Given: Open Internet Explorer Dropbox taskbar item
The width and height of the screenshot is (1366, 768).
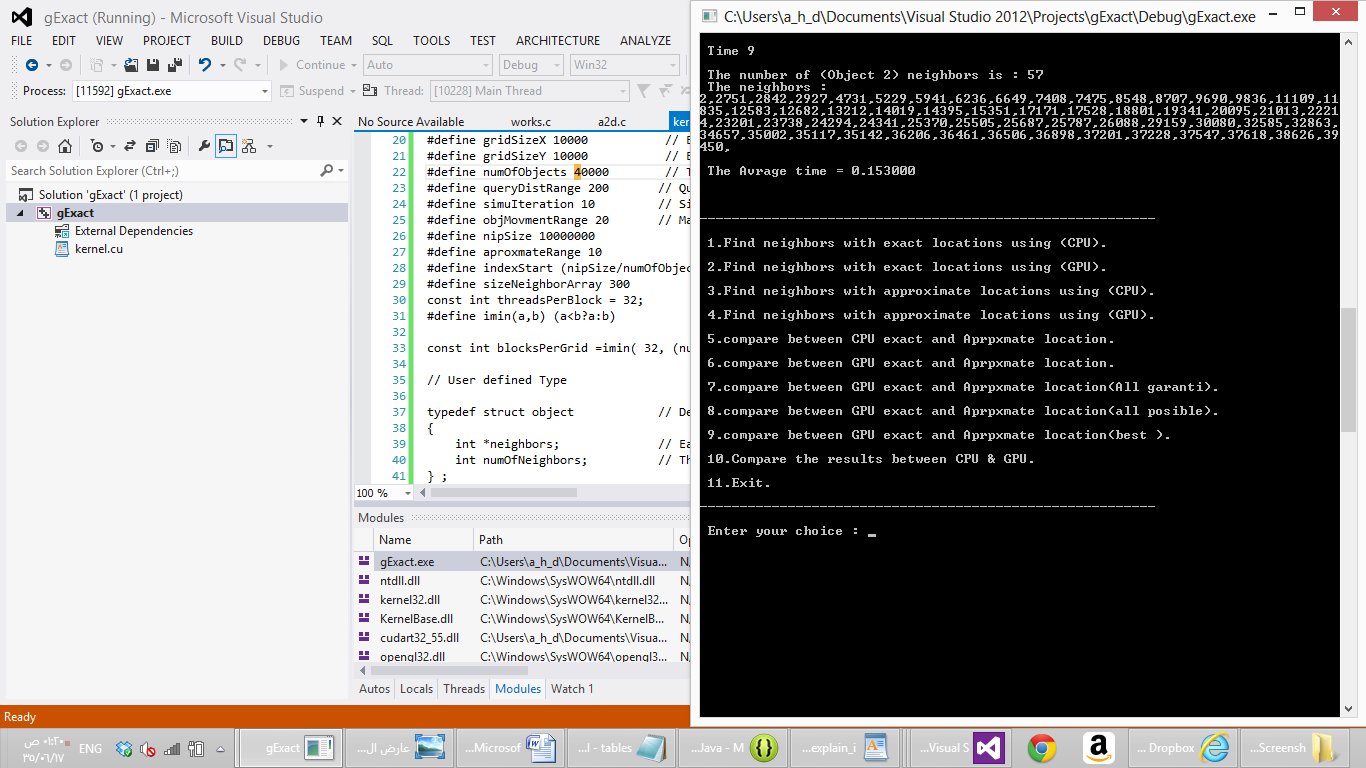Looking at the screenshot, I should click(x=1184, y=747).
